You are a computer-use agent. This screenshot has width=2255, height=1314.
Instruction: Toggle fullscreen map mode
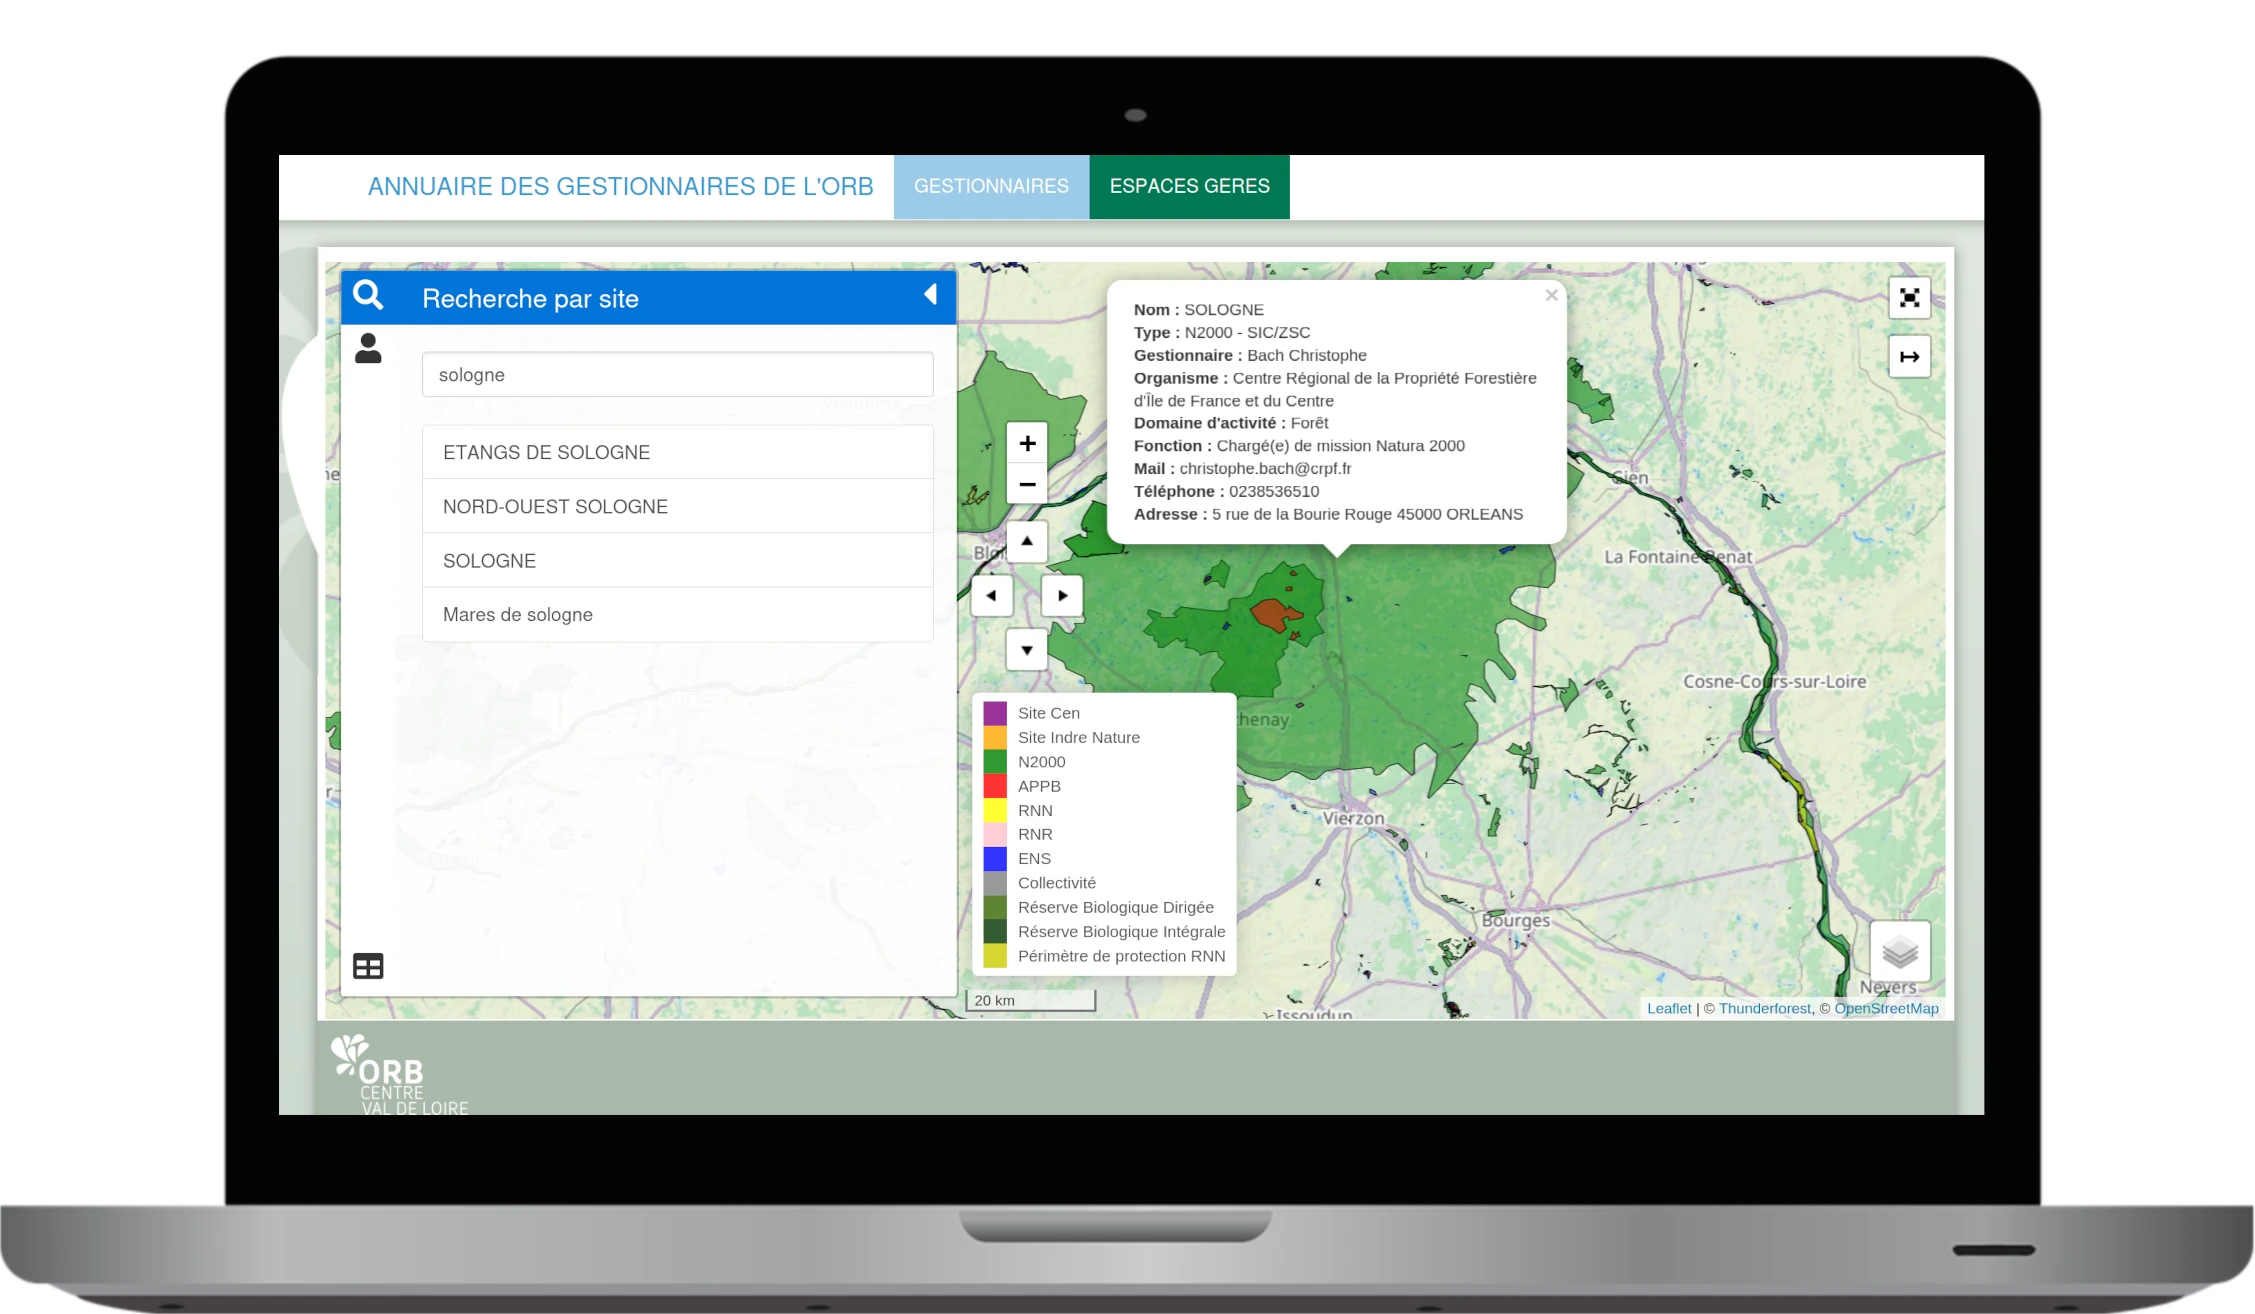pyautogui.click(x=1909, y=298)
